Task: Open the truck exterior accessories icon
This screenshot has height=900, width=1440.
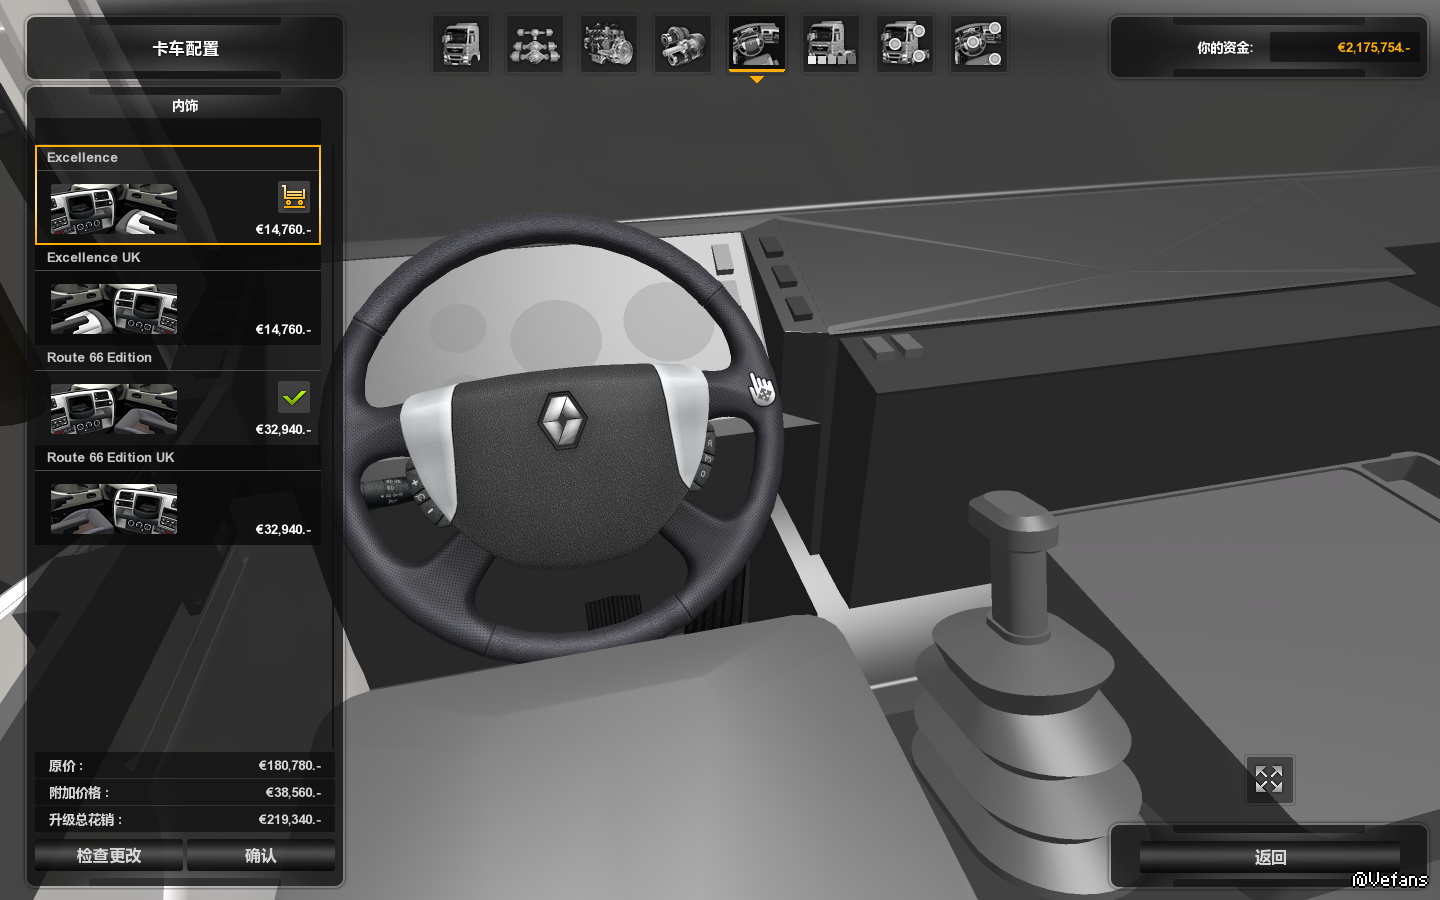Action: tap(904, 45)
